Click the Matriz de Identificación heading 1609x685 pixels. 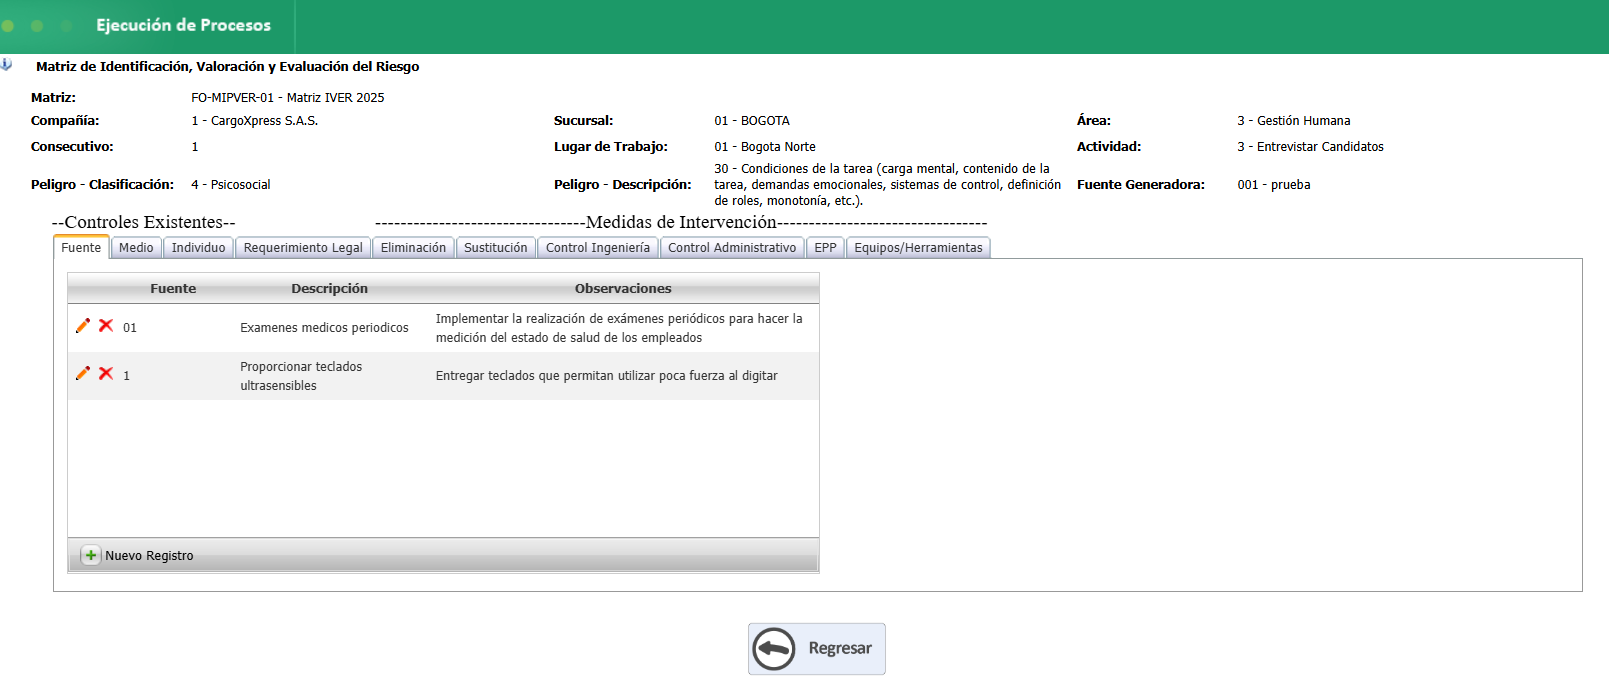pyautogui.click(x=228, y=67)
